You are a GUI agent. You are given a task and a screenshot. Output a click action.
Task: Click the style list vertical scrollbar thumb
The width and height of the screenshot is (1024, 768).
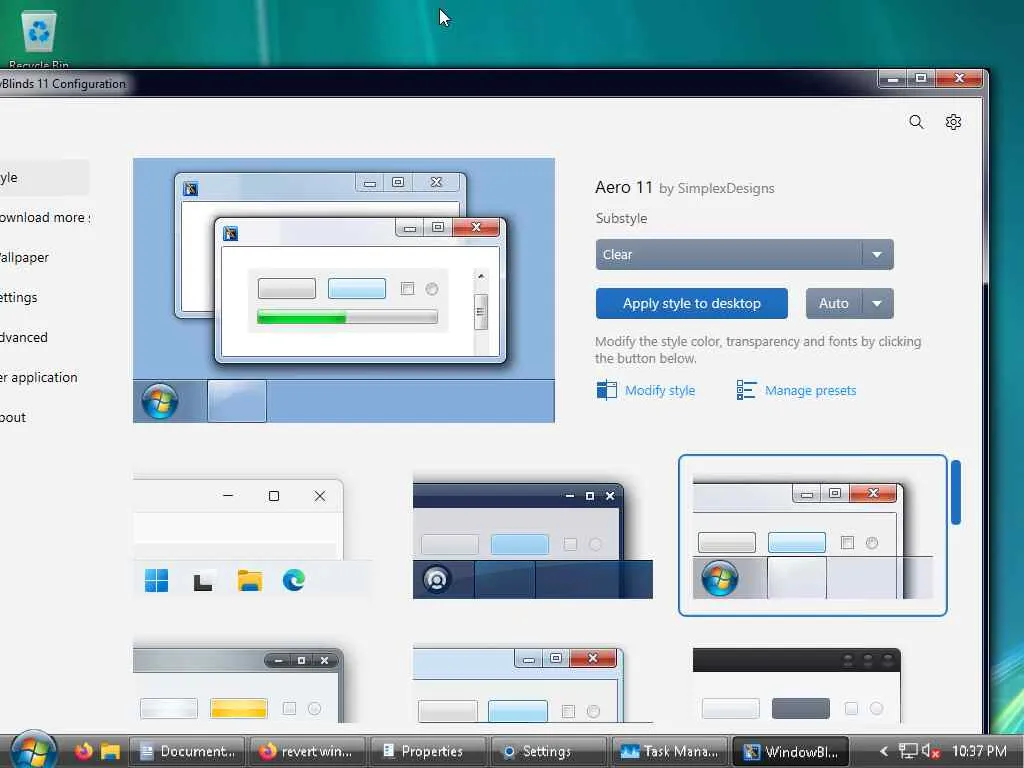tap(955, 492)
